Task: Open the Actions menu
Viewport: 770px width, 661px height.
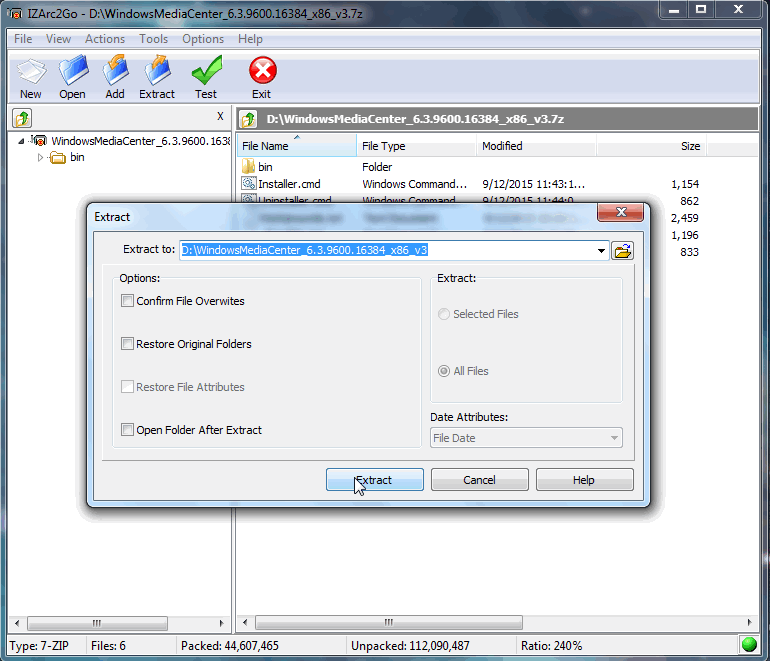Action: 105,39
